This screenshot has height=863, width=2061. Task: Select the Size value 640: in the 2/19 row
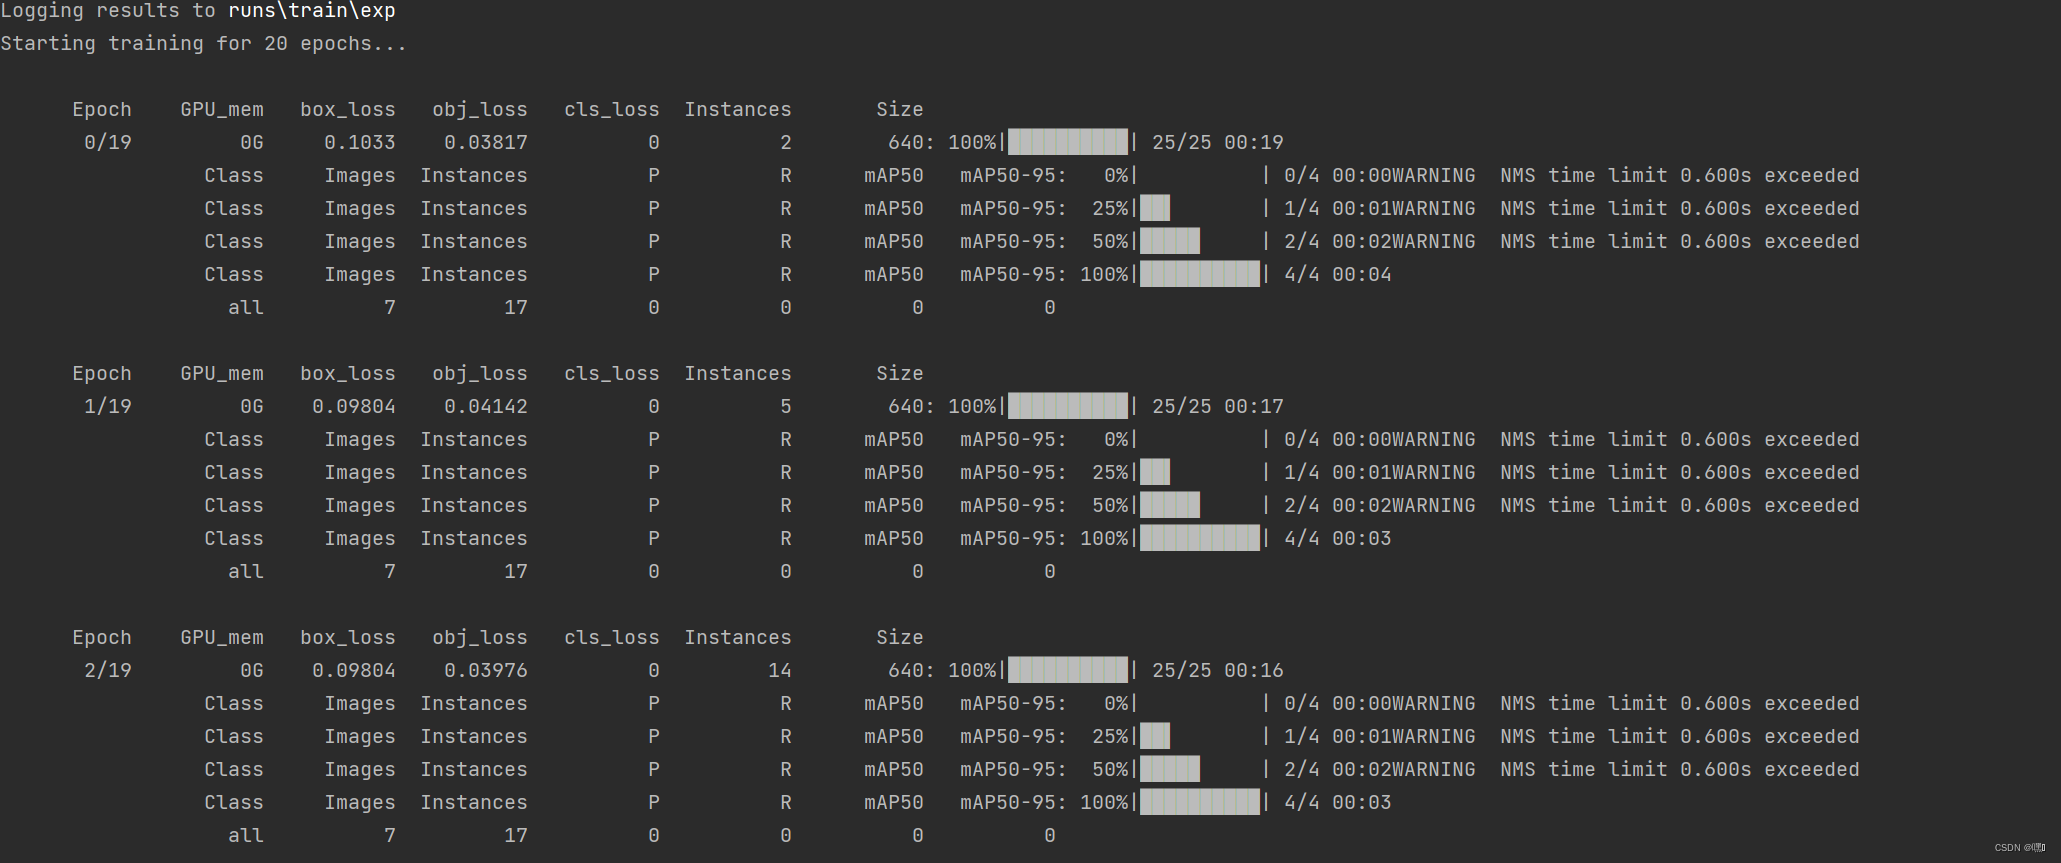912,671
